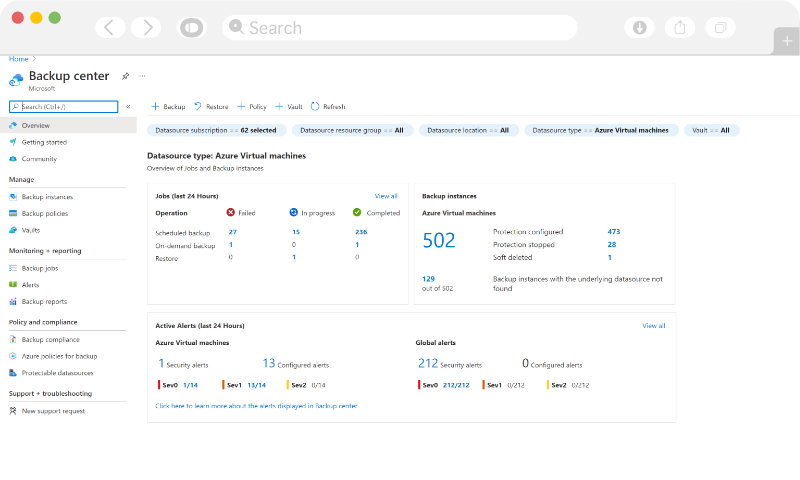The height and width of the screenshot is (480, 800).
Task: Open Backup instances in the sidebar
Action: [47, 197]
